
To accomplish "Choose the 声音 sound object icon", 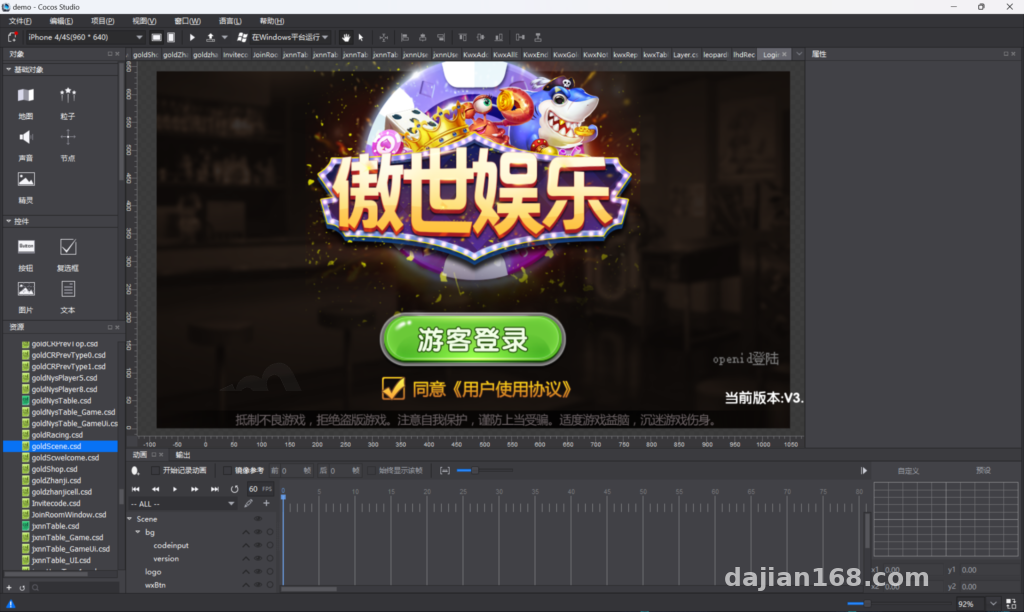I will pyautogui.click(x=25, y=137).
